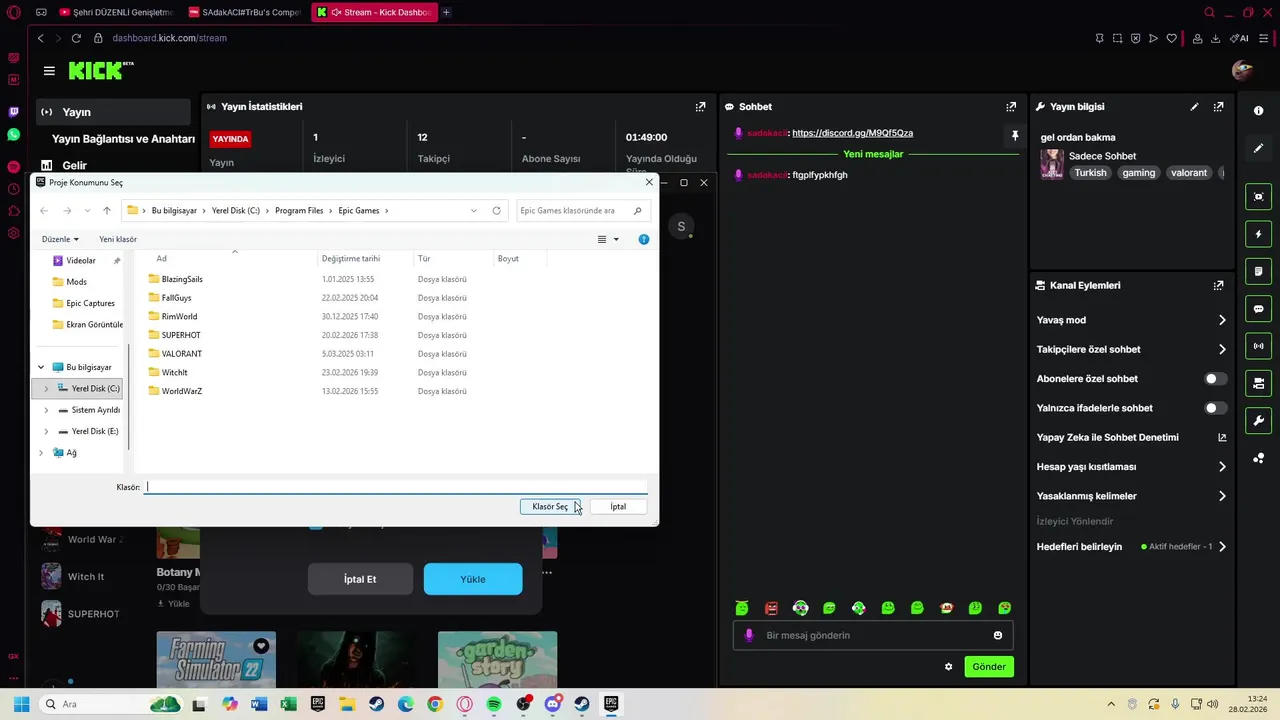Click the lightning bolt icon in Kick's right rail

(1258, 234)
